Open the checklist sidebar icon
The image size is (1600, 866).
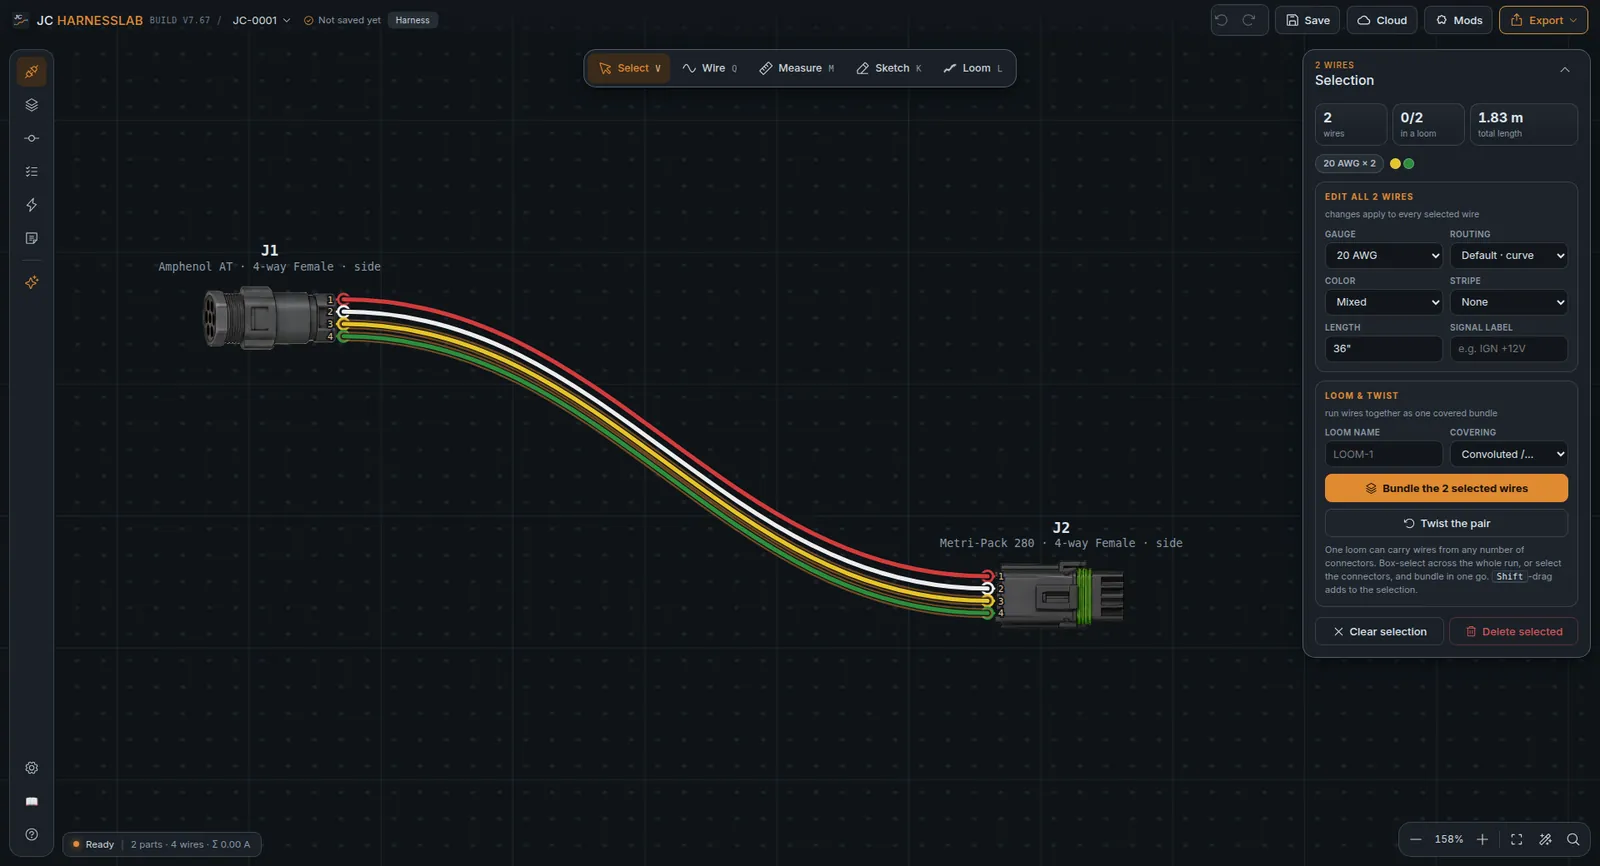[32, 172]
